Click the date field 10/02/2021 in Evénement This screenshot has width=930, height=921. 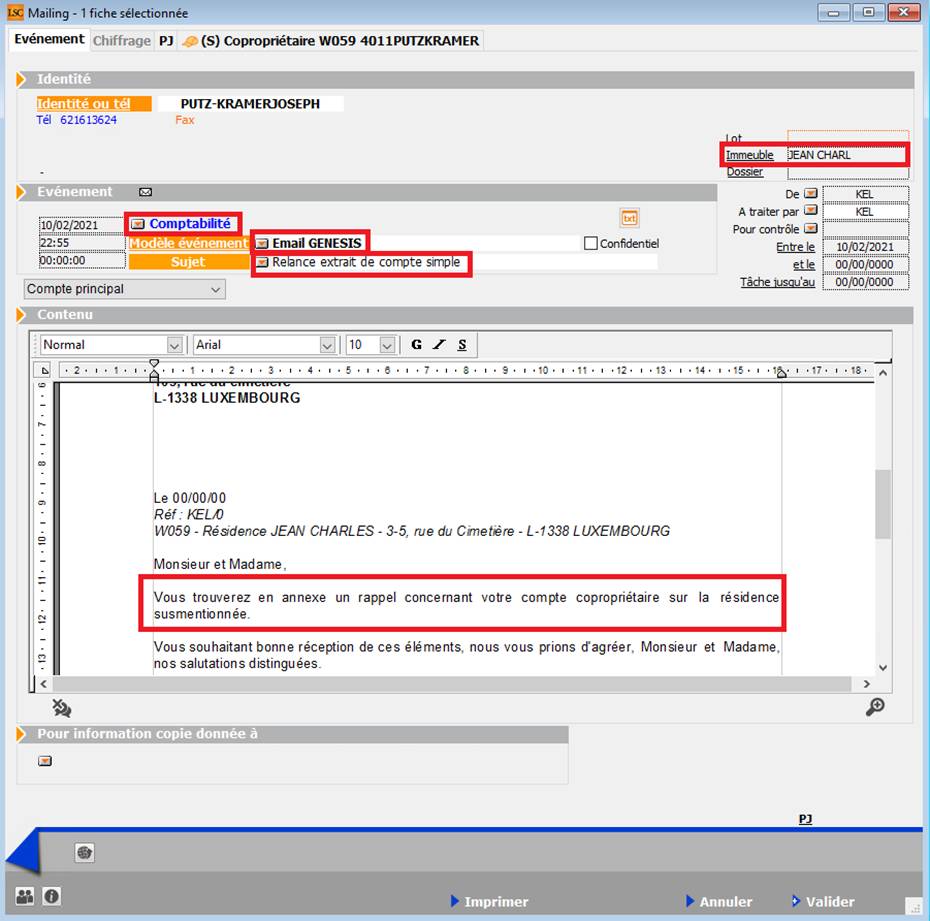(x=82, y=225)
